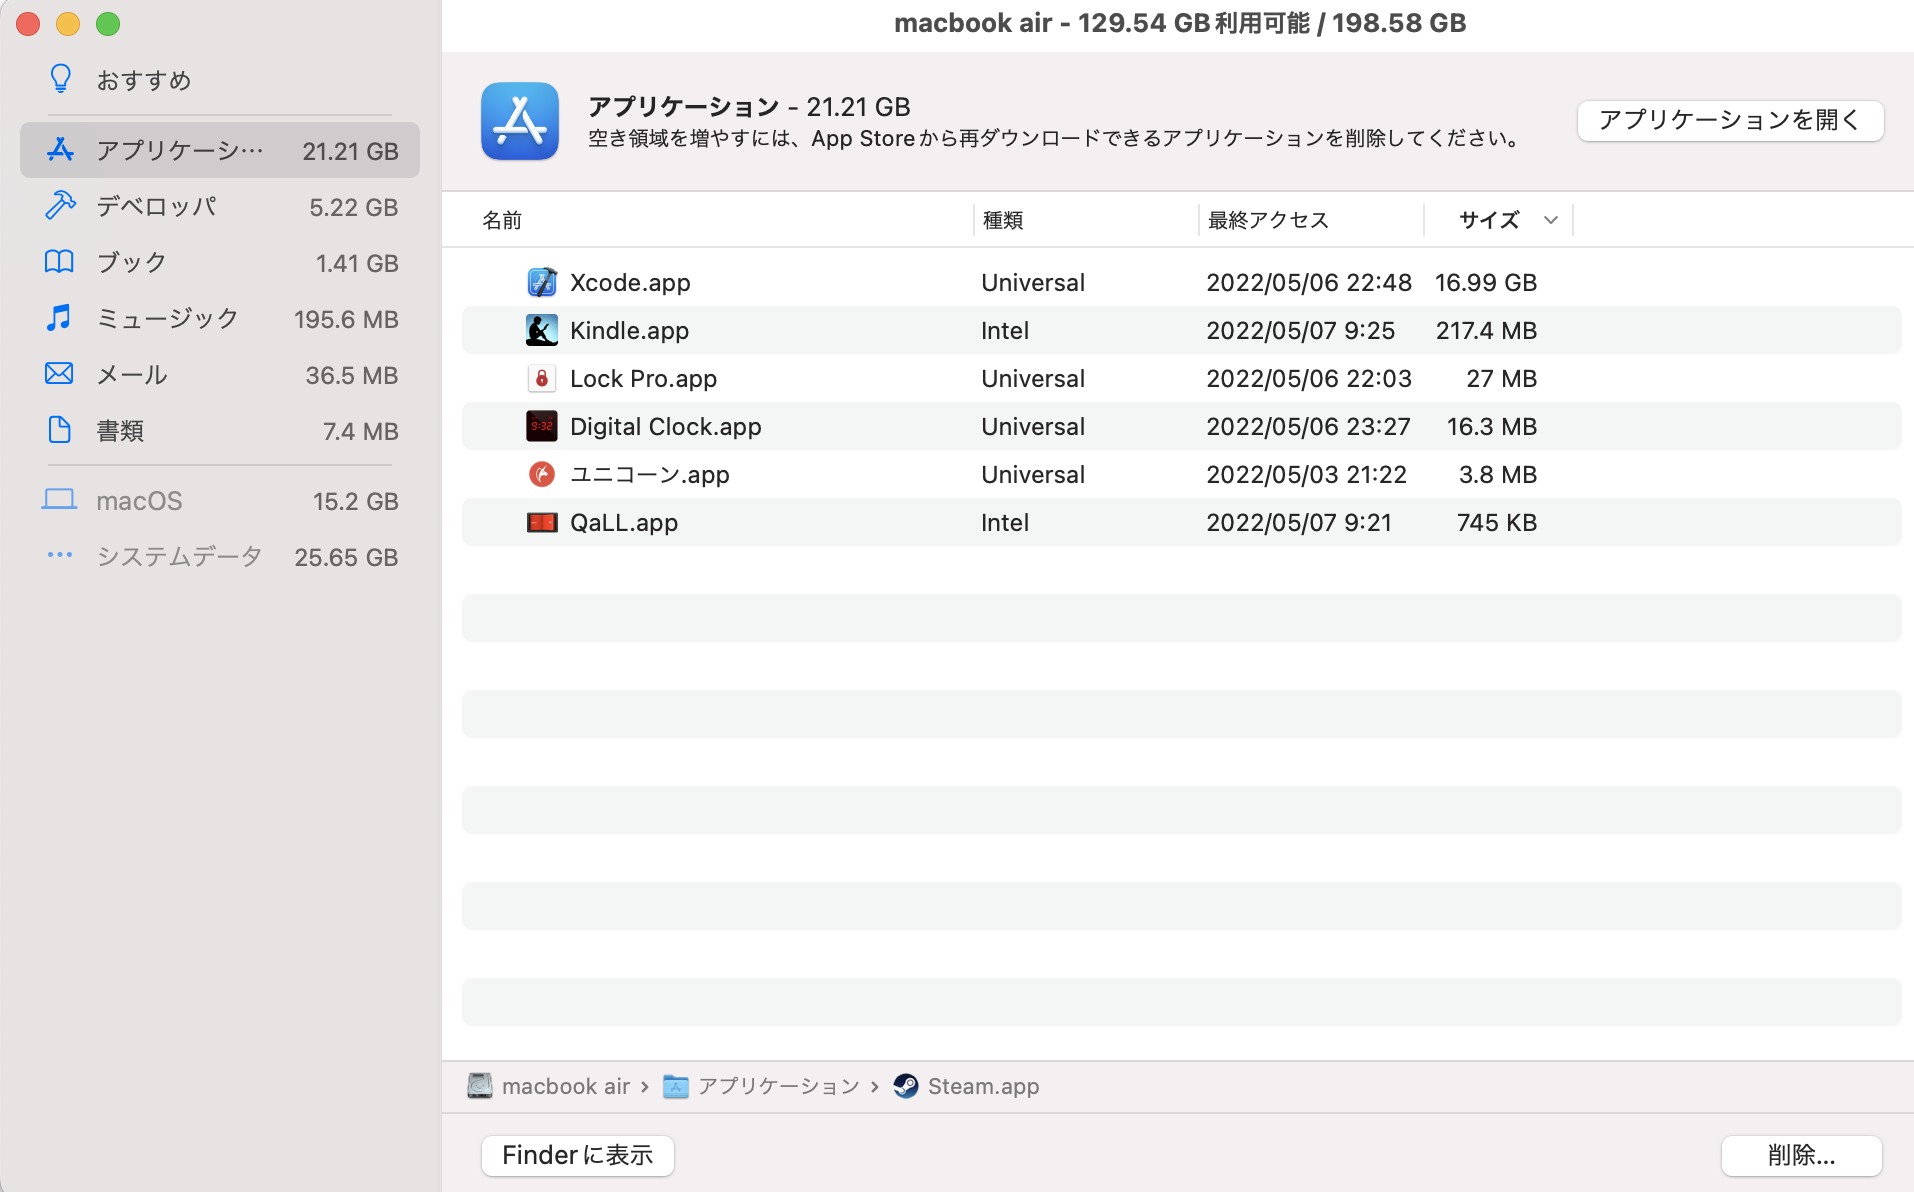Click the Digital Clock.app icon
This screenshot has width=1914, height=1192.
542,426
